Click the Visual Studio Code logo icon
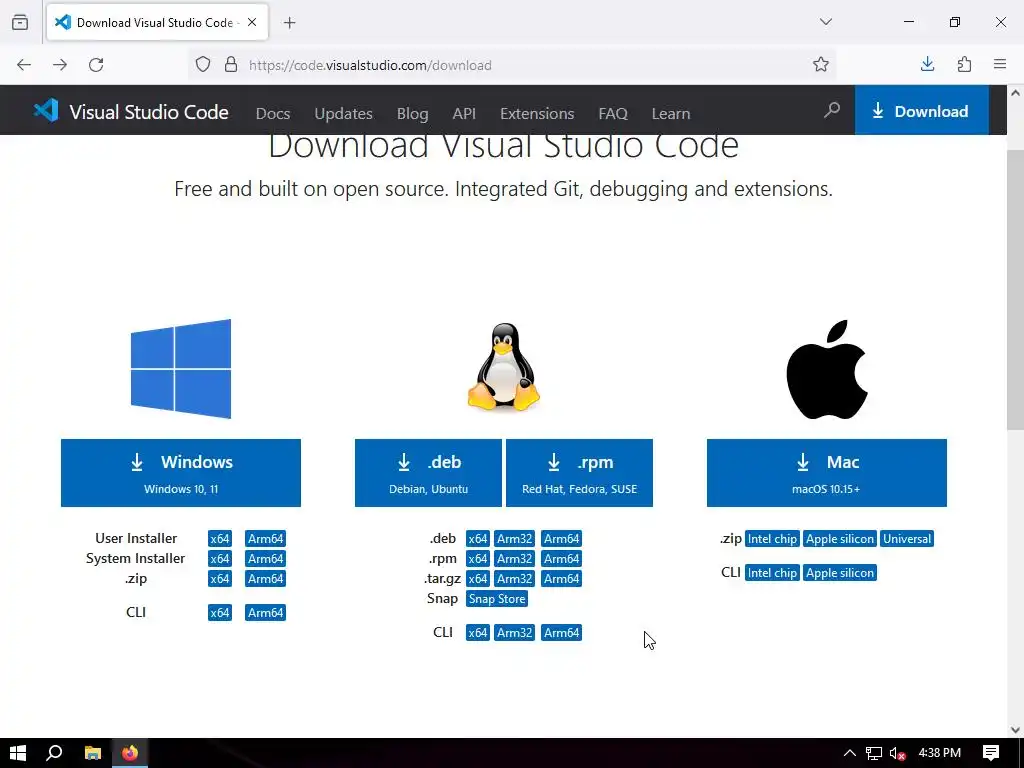This screenshot has height=768, width=1024. click(x=46, y=110)
